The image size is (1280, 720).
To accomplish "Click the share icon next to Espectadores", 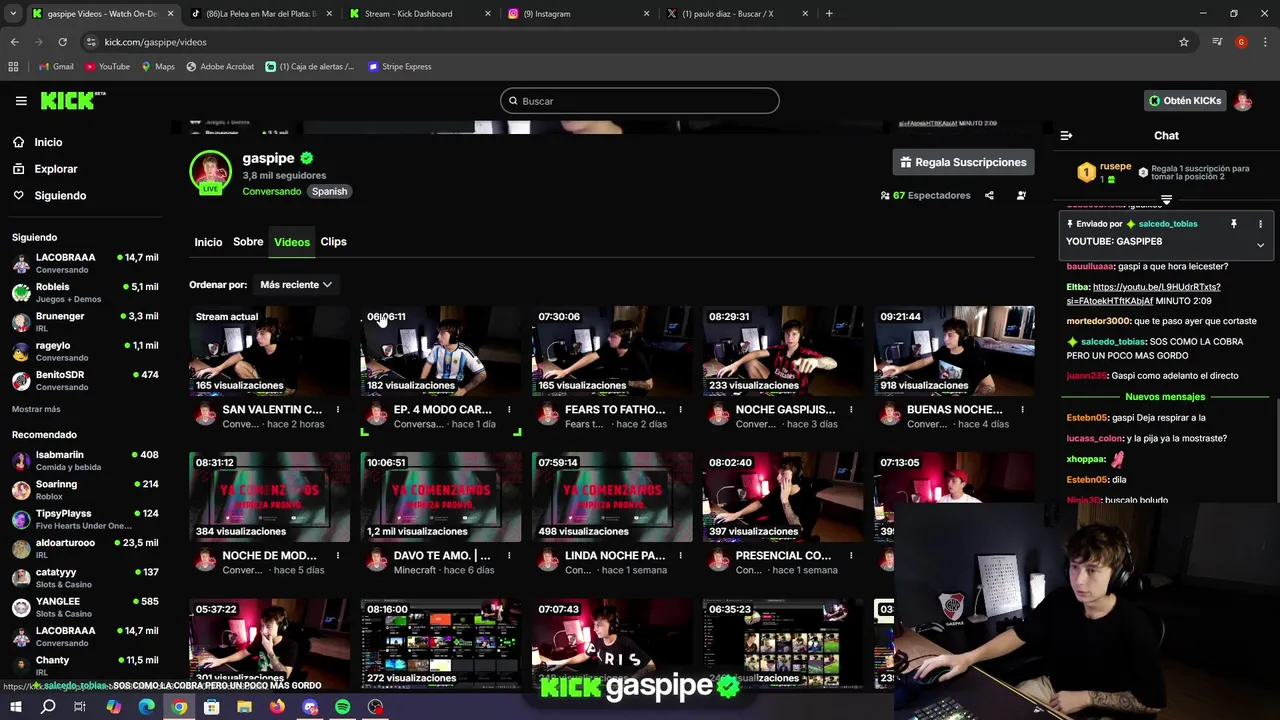I will point(989,195).
